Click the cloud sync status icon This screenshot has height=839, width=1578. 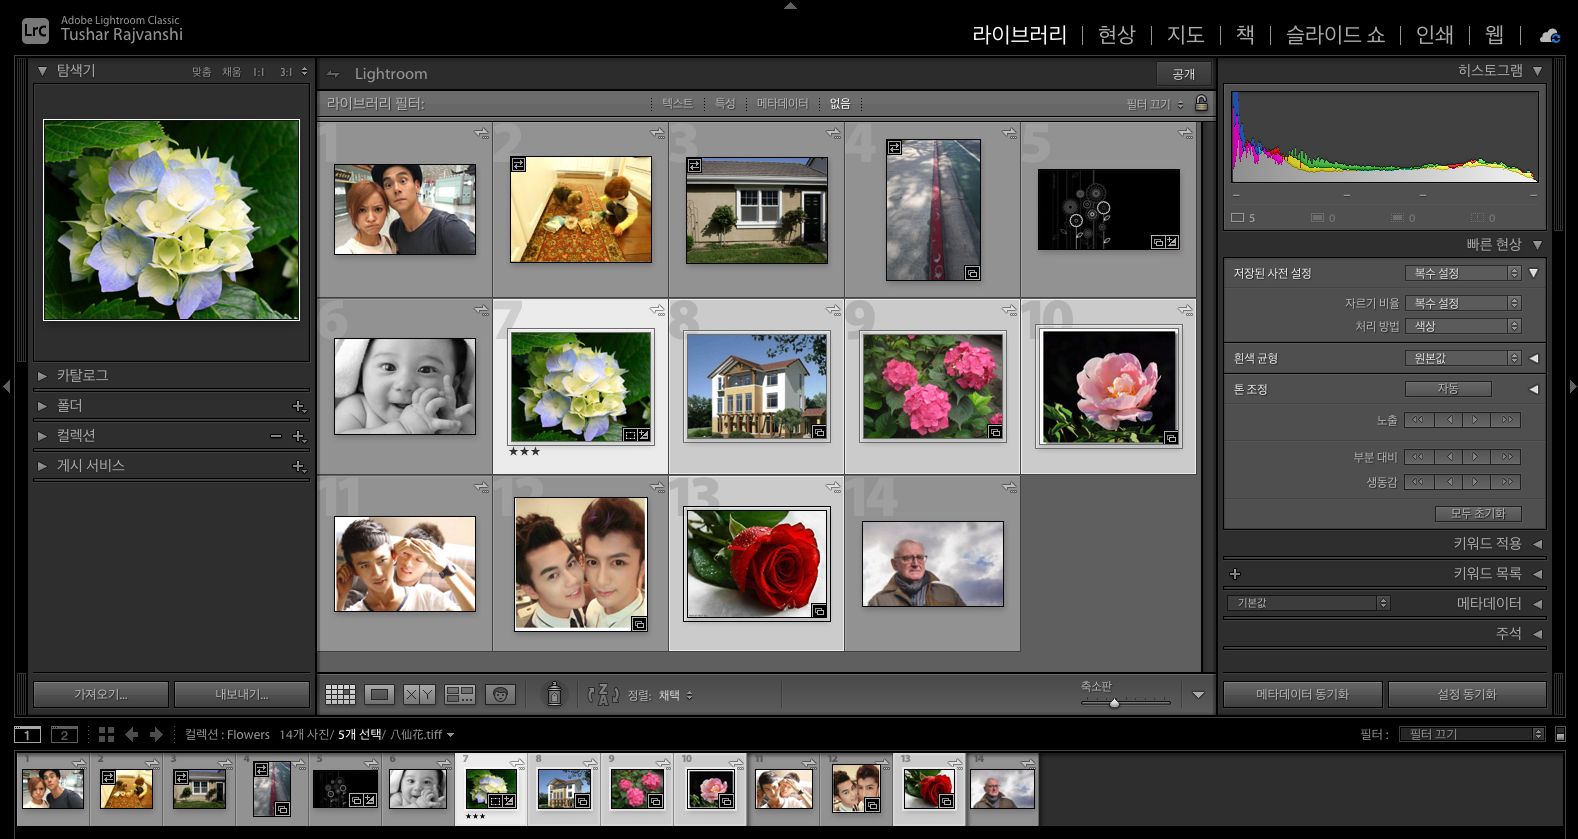[1550, 35]
